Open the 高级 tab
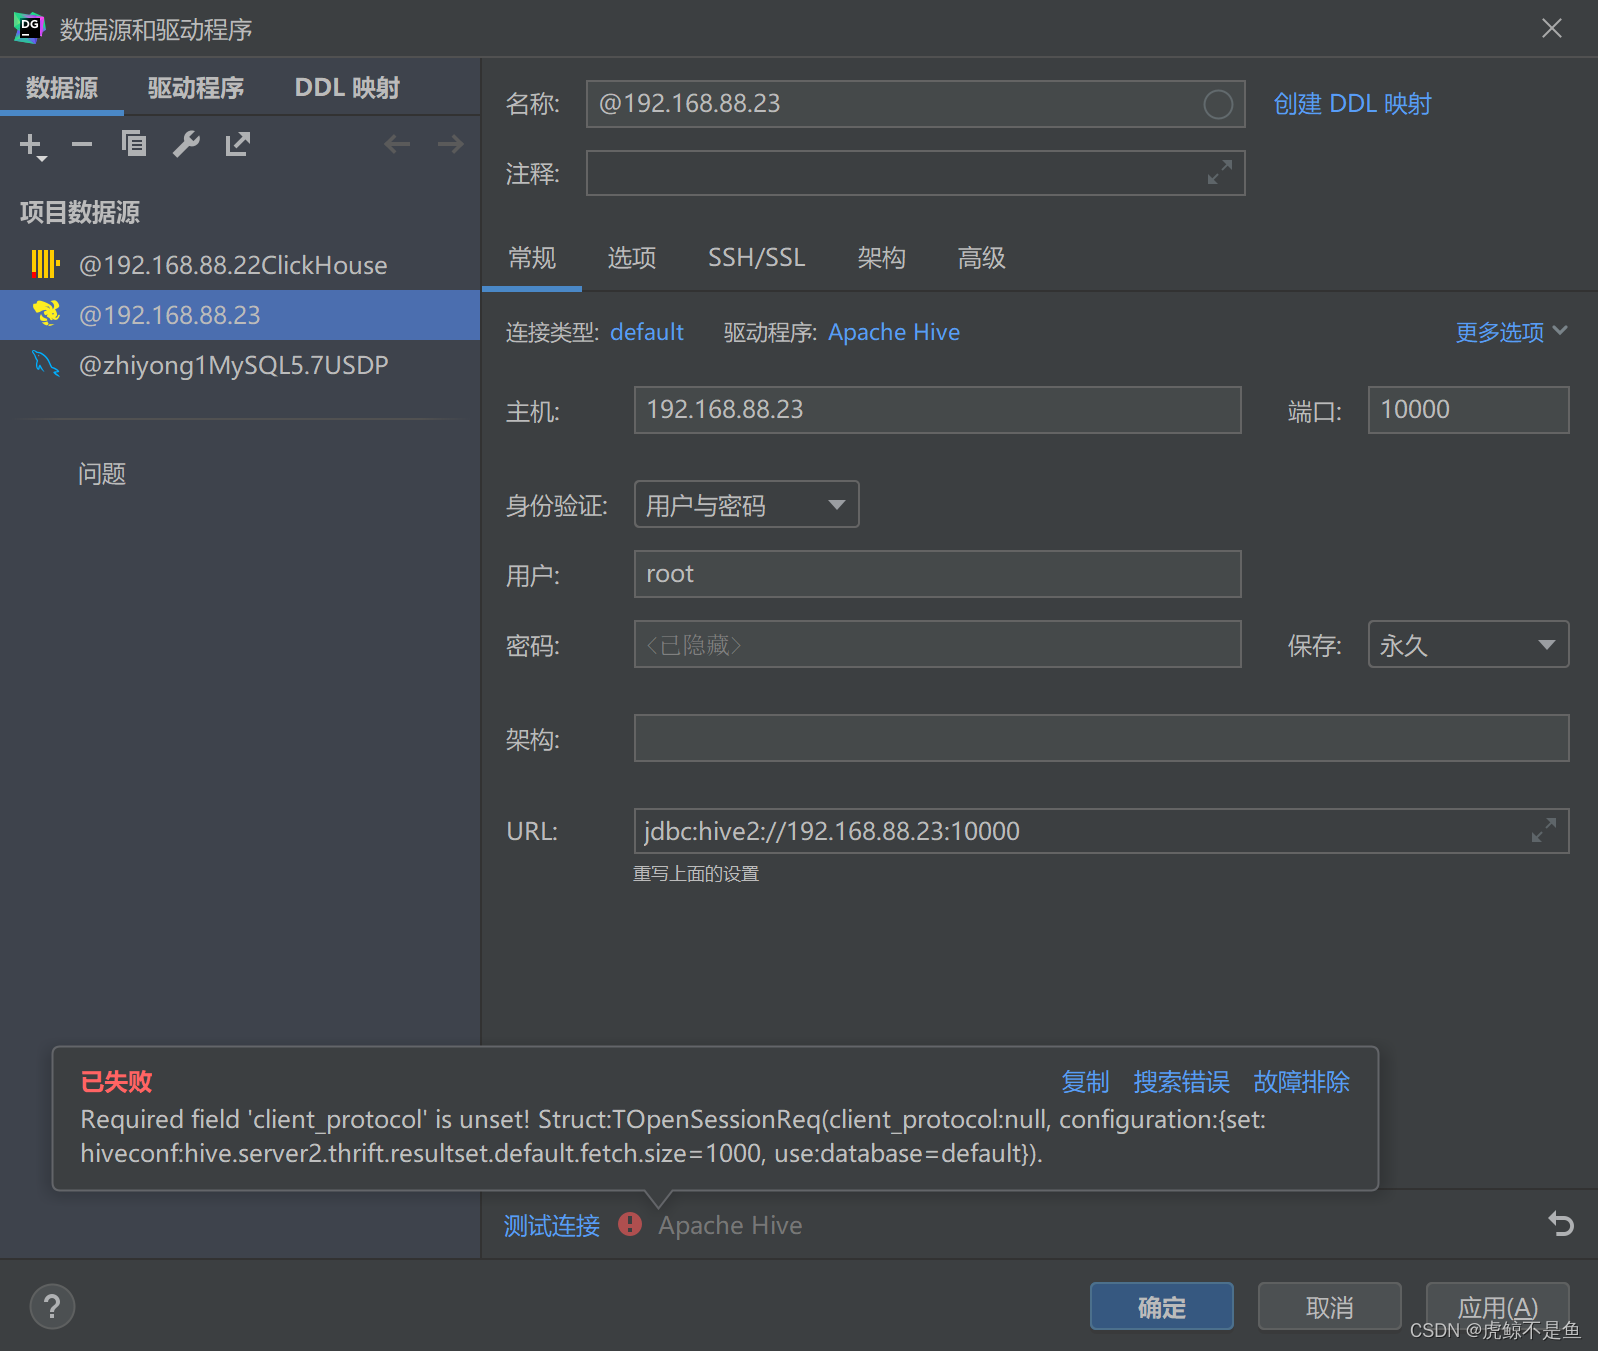The image size is (1598, 1351). [981, 259]
